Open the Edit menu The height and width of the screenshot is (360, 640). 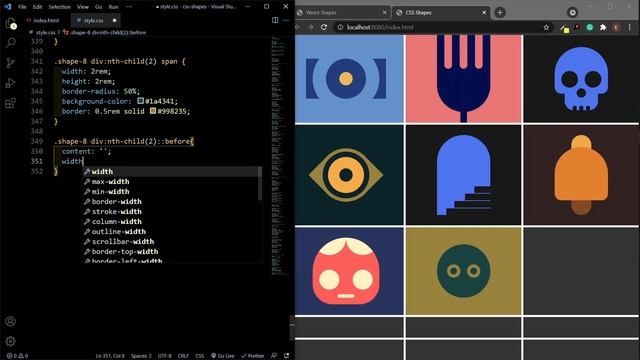point(37,7)
